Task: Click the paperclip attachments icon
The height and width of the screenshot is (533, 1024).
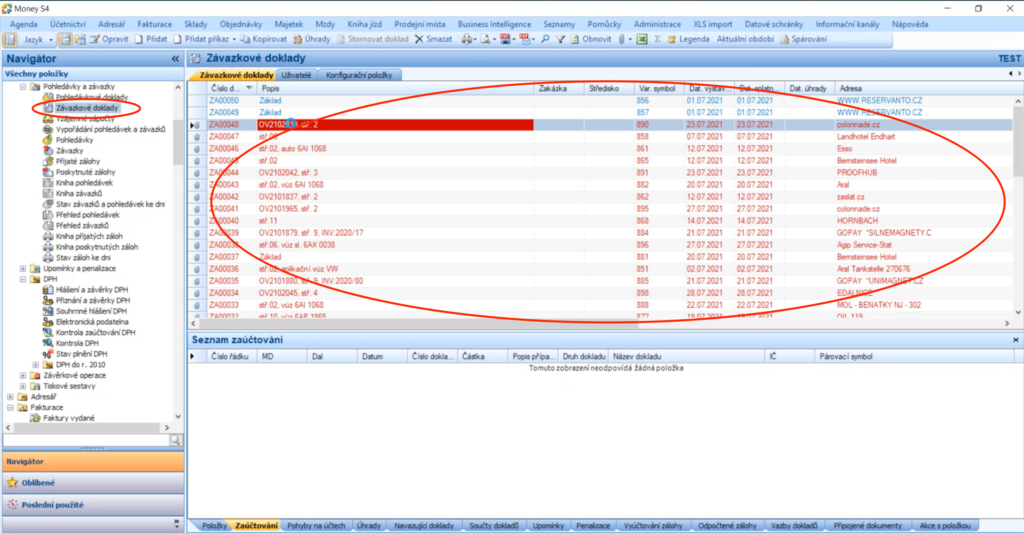Action: [622, 39]
